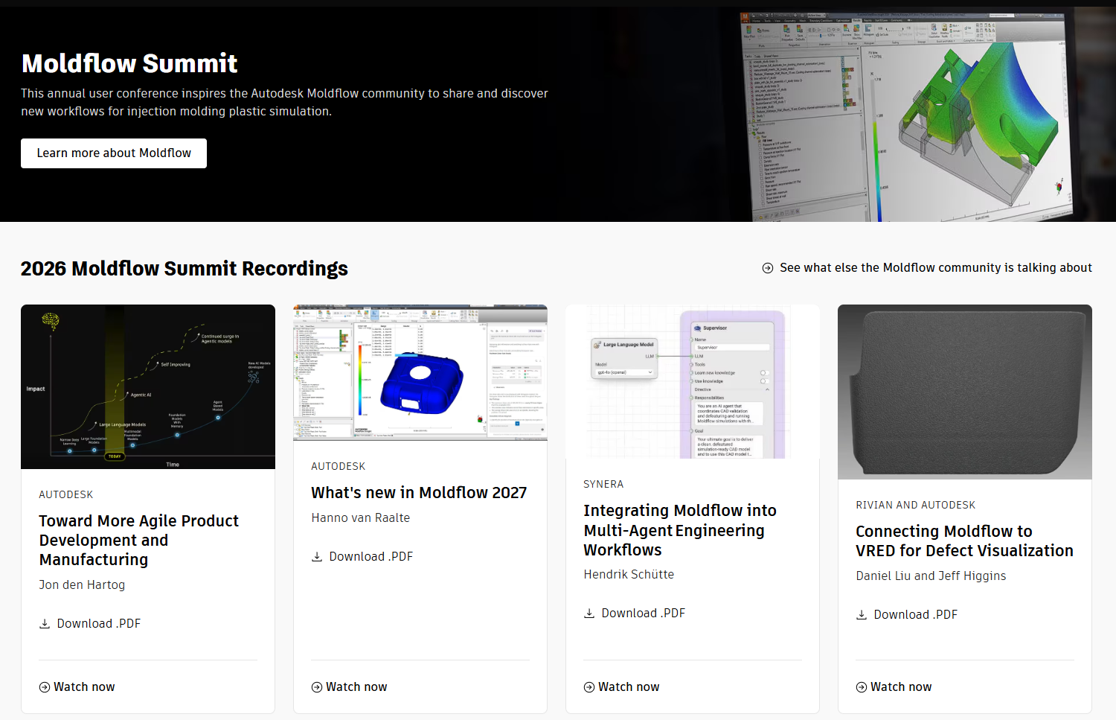This screenshot has width=1116, height=720.
Task: Click the 2026 Moldflow Summit Recordings heading
Action: coord(184,268)
